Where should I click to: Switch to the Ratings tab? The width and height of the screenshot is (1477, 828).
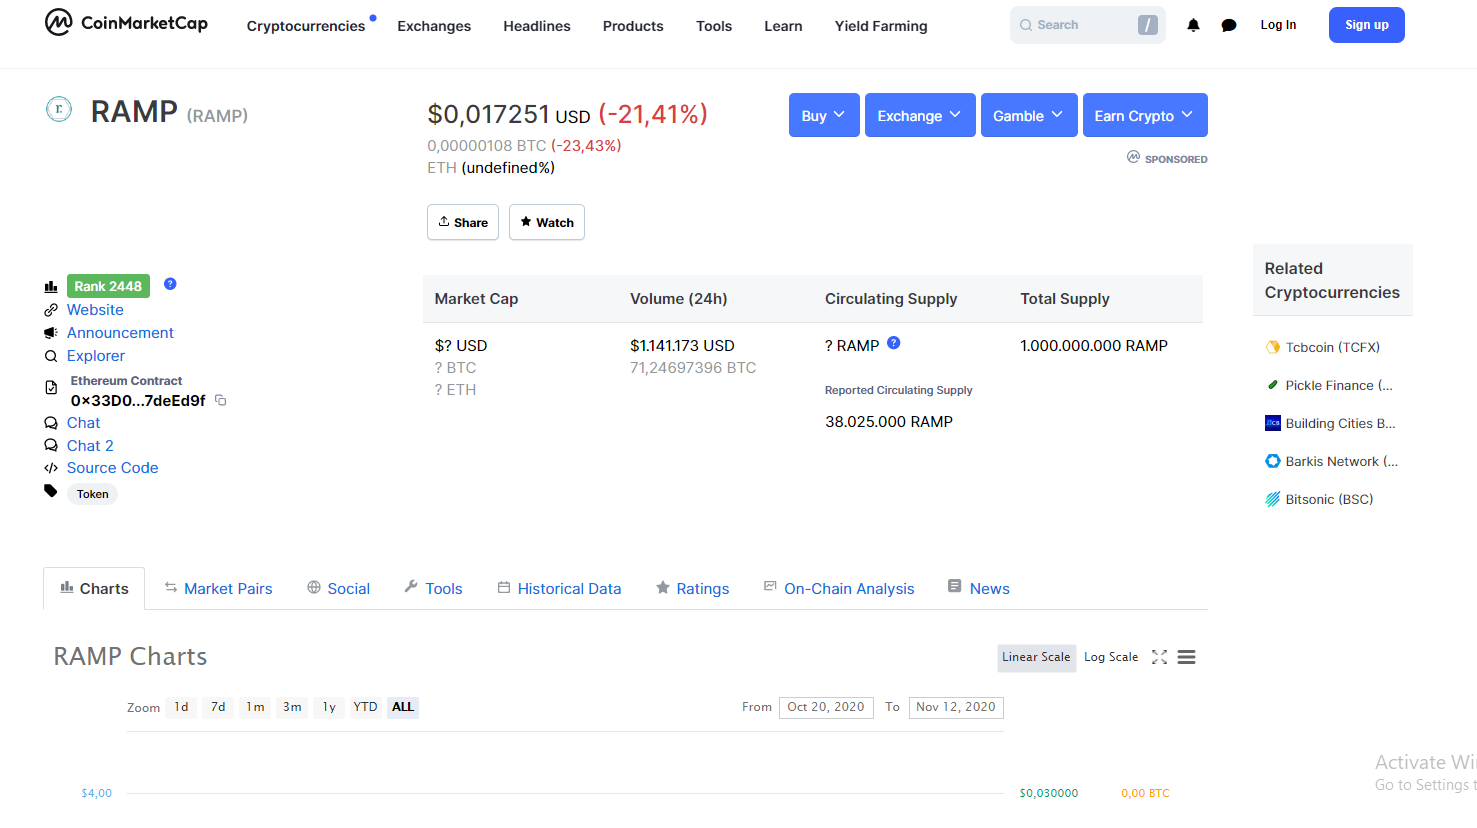click(693, 589)
